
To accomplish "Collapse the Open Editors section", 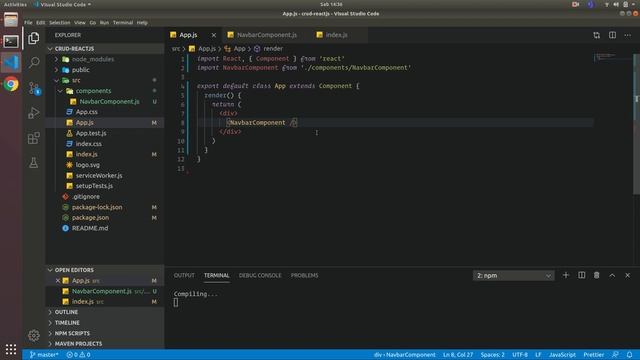I will pos(105,270).
